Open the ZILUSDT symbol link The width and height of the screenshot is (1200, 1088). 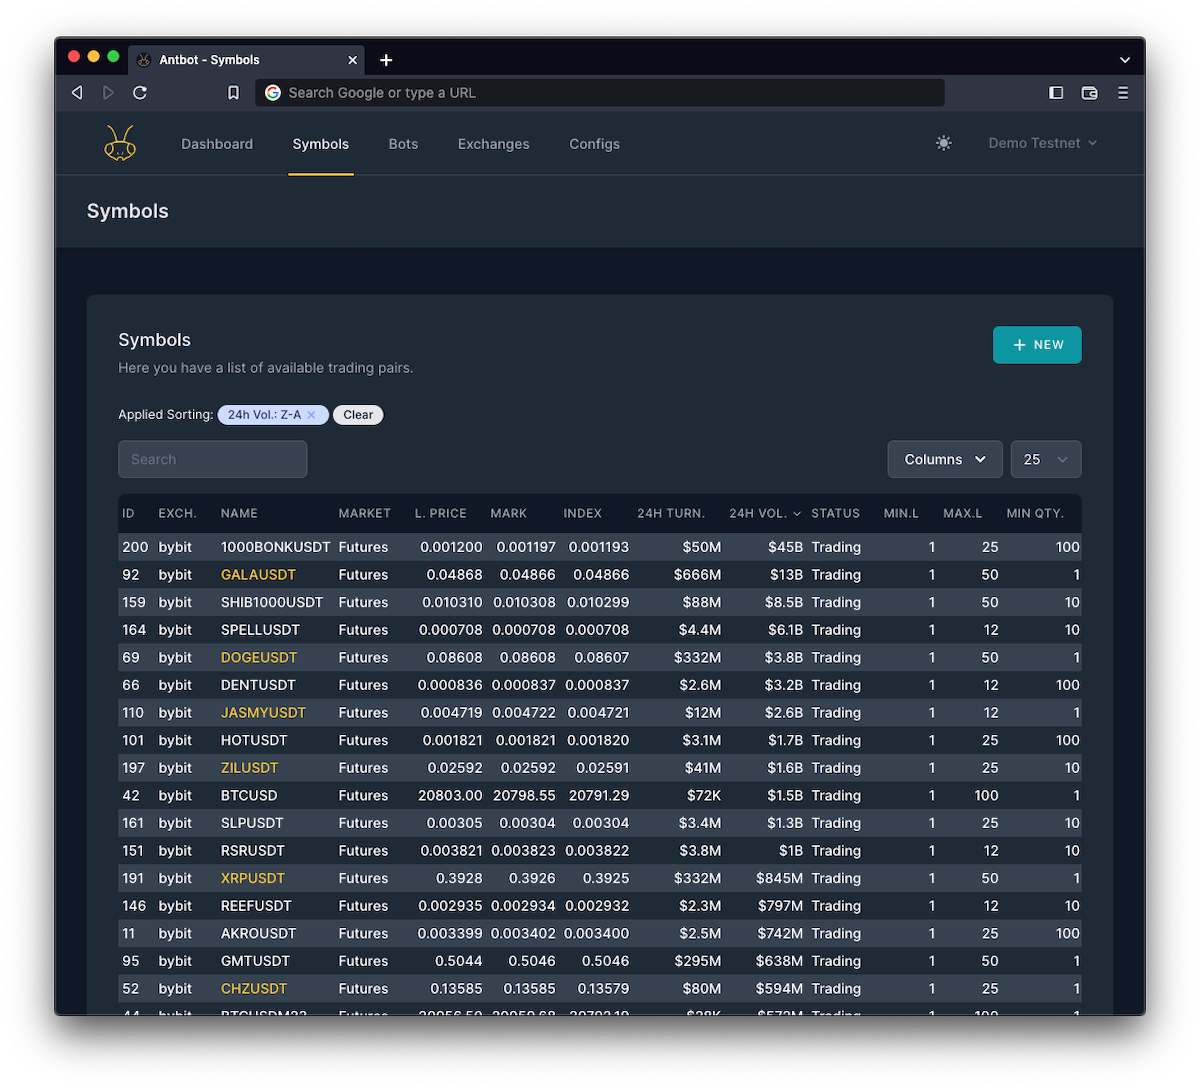[x=249, y=768]
